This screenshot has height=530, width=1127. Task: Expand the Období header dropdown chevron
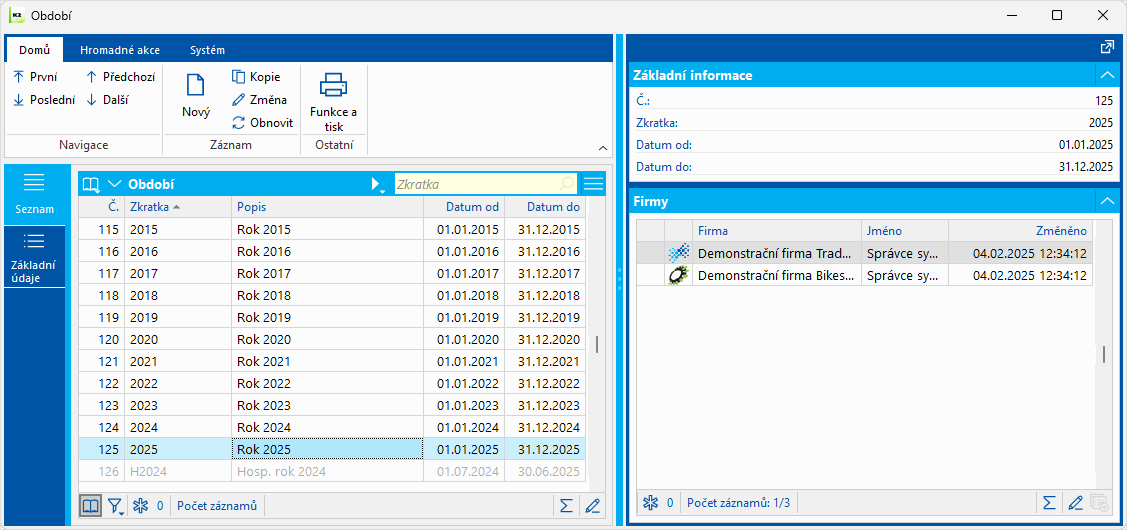[114, 184]
